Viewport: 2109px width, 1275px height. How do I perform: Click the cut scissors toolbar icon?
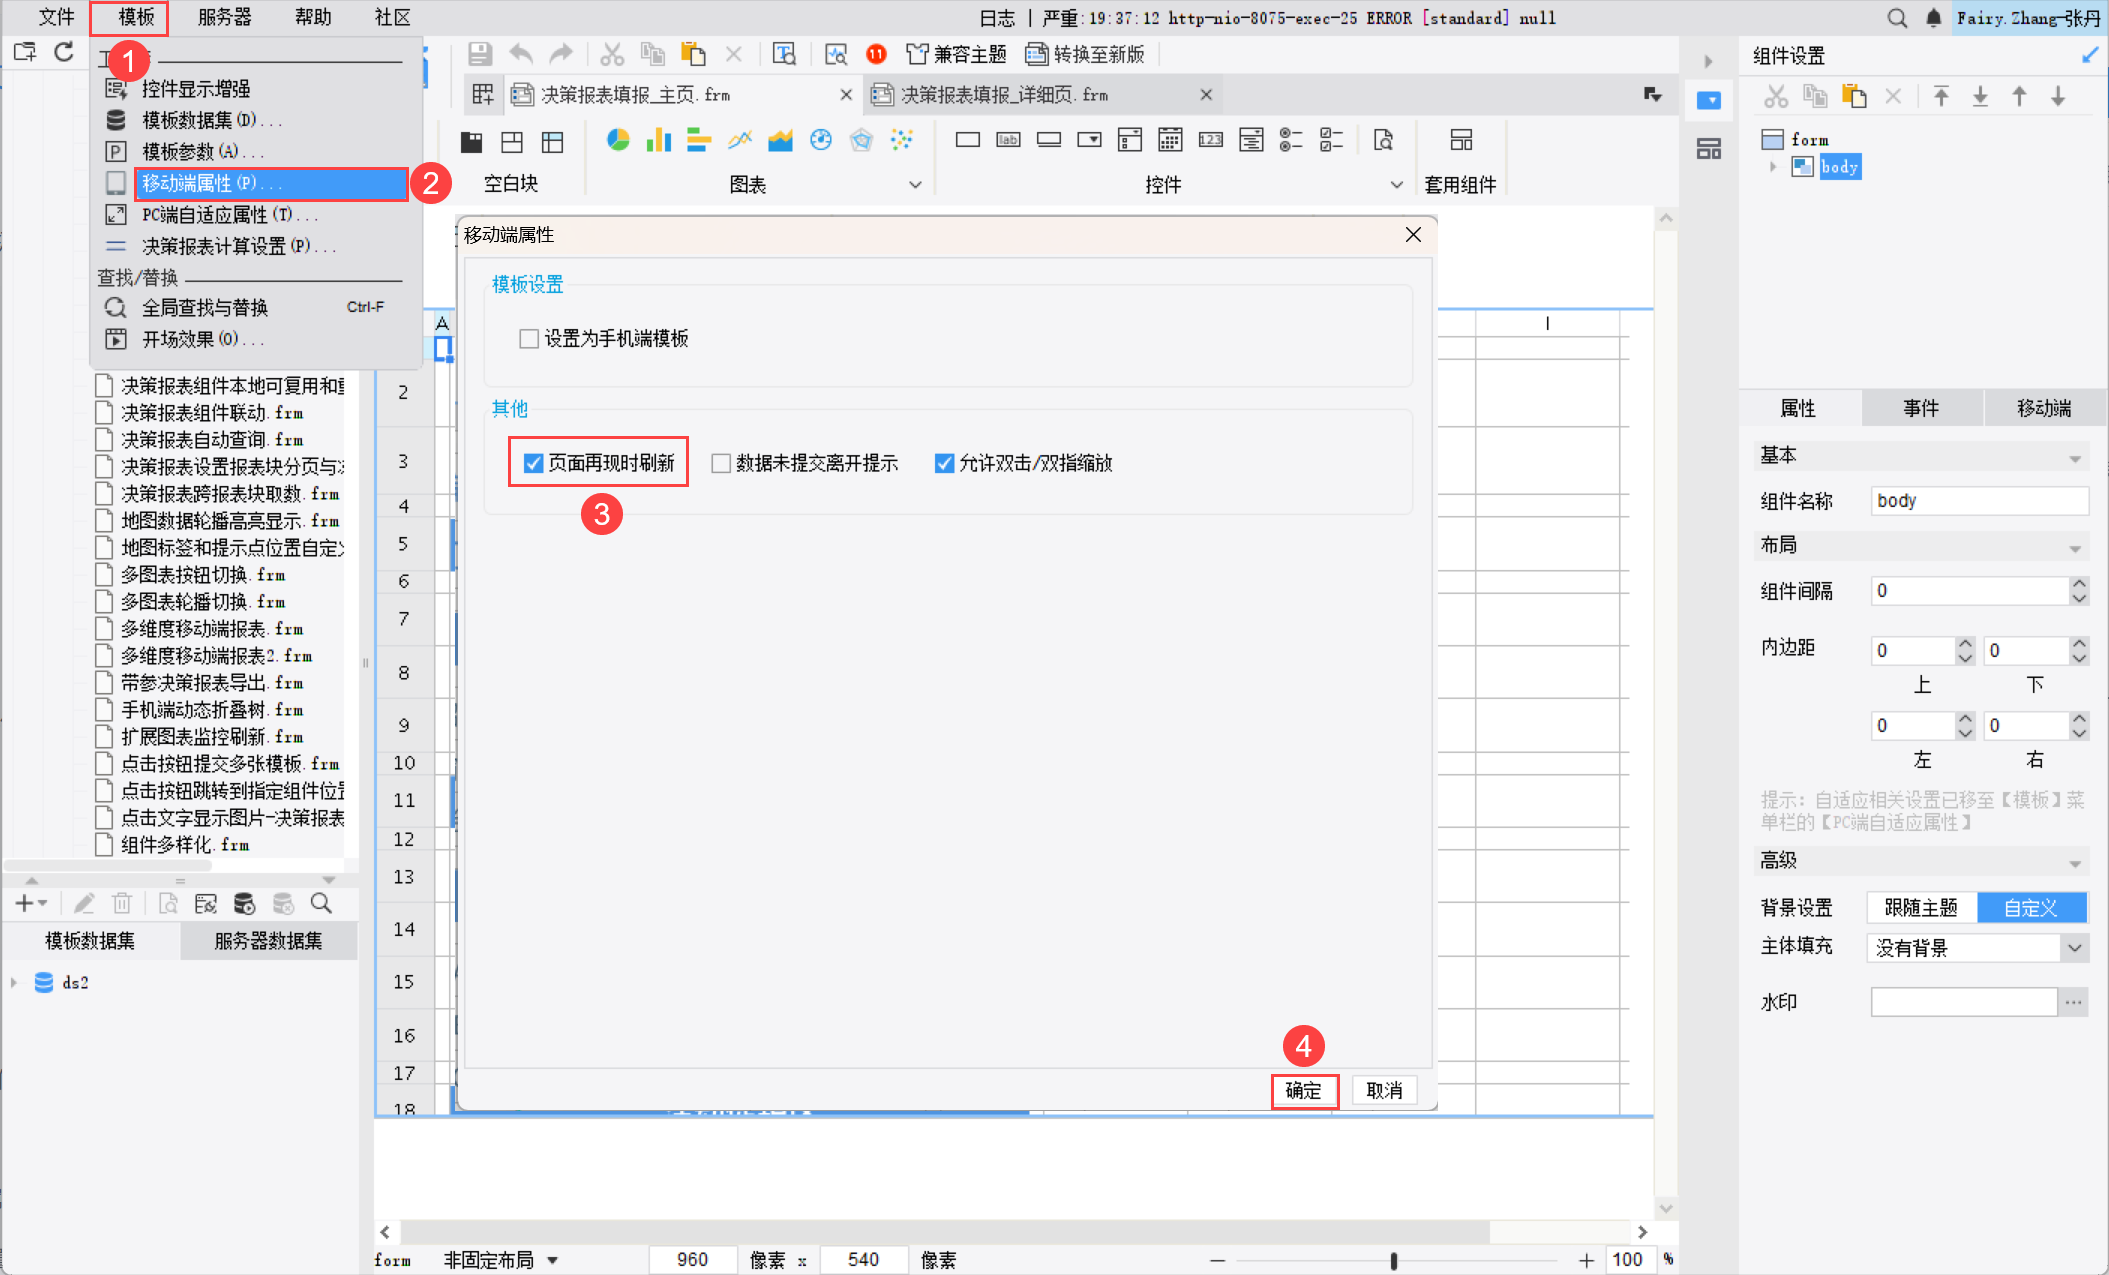(612, 54)
